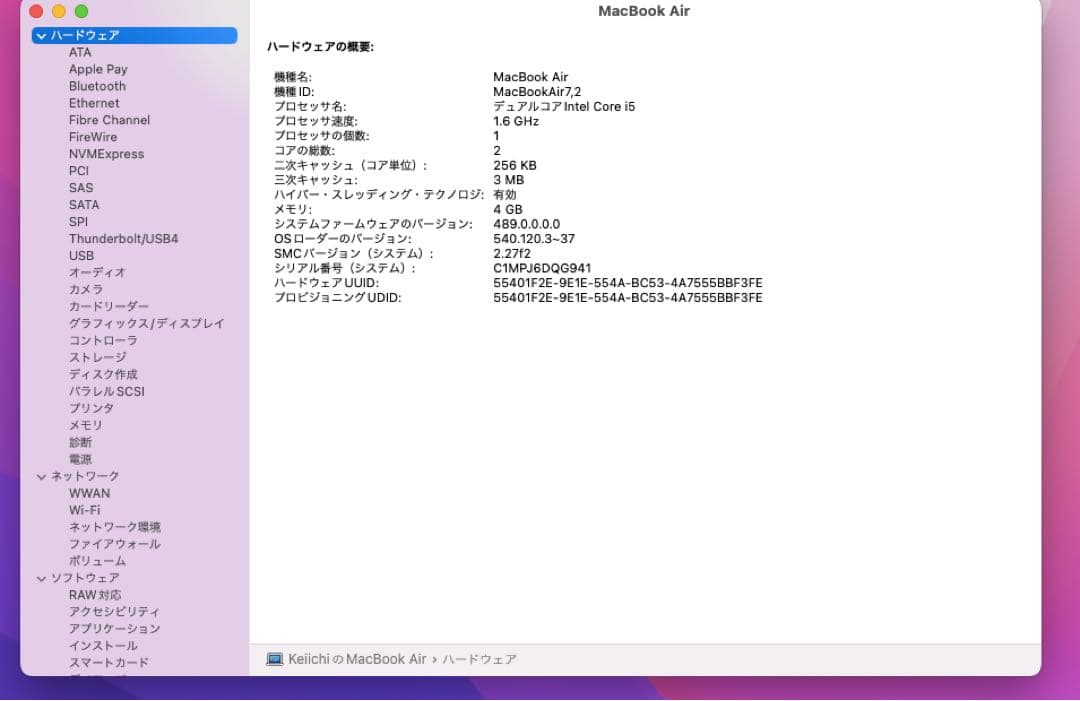1080x701 pixels.
Task: Click the 540.120.3~37 OS loader version
Action: click(x=534, y=239)
